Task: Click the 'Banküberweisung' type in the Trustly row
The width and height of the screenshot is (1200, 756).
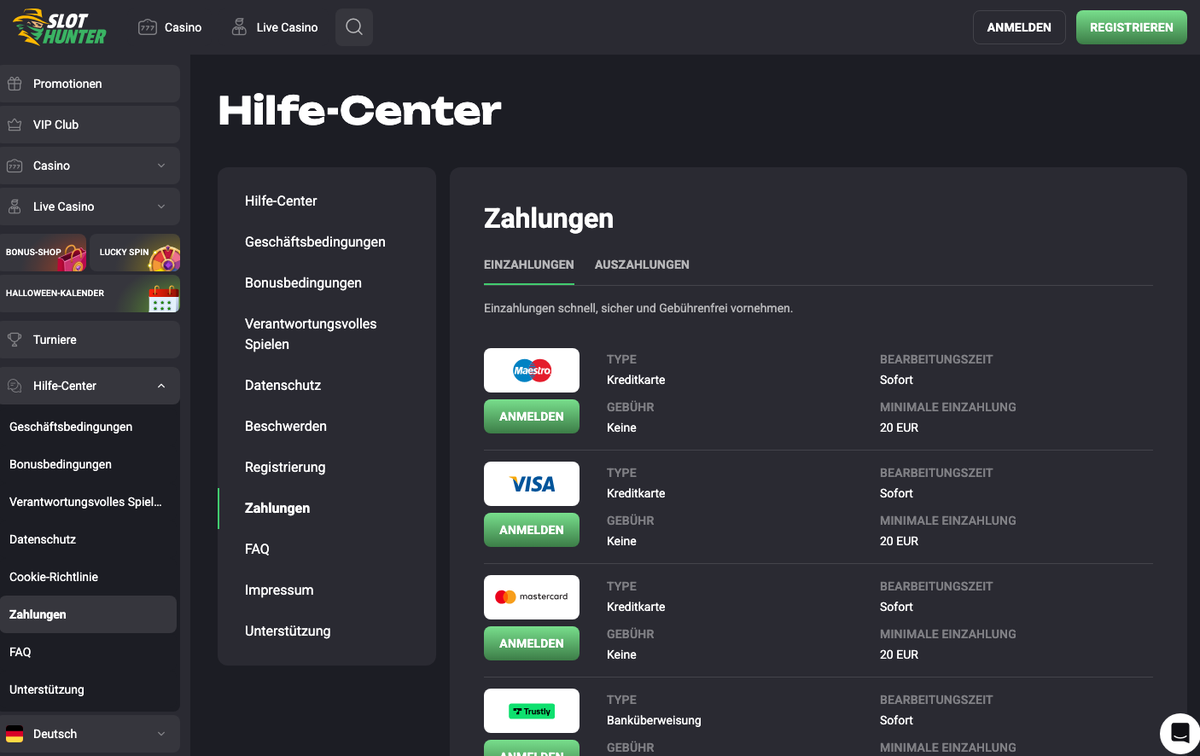Action: [654, 720]
